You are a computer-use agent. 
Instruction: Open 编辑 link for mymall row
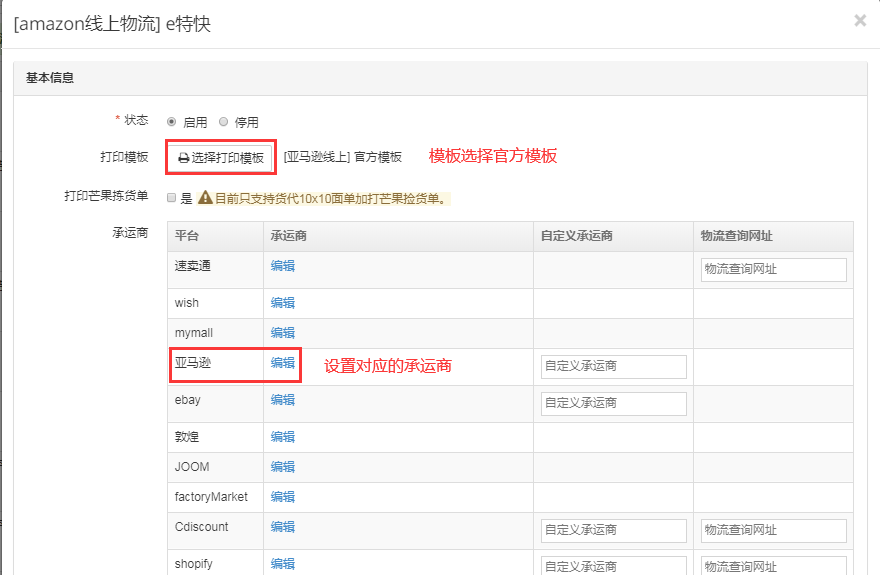[x=283, y=333]
